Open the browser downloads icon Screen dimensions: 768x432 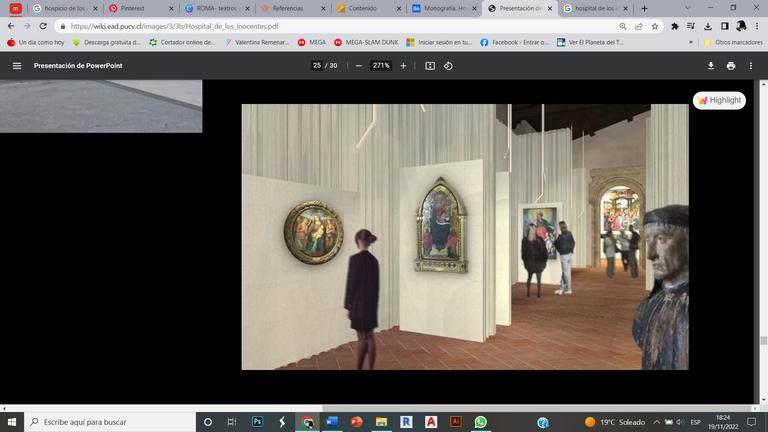coord(708,26)
